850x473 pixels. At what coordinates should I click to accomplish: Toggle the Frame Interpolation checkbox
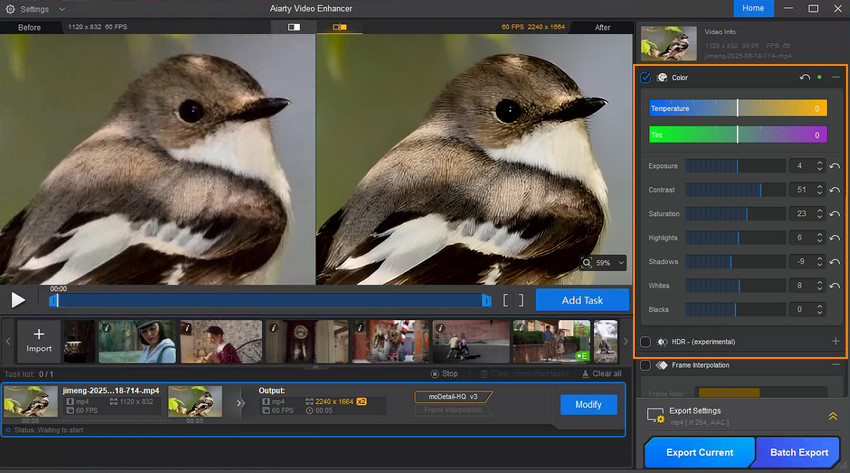coord(646,366)
